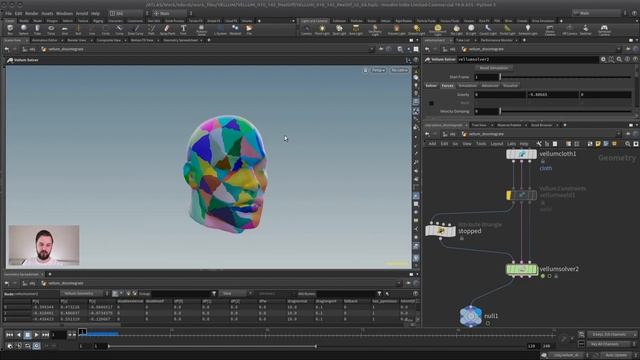Click the spreadsheet Group input field
Viewport: 640px width, 360px height.
click(180, 293)
